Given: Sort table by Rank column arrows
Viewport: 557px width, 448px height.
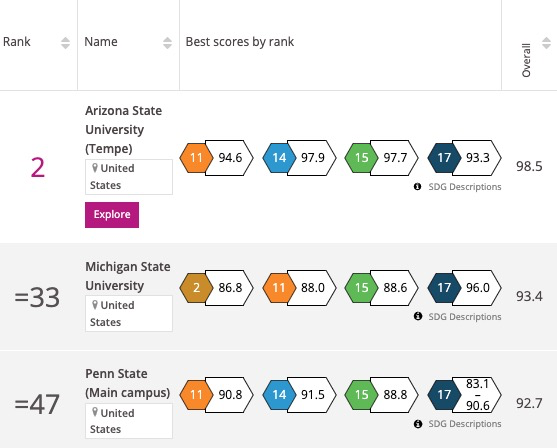Looking at the screenshot, I should [65, 43].
